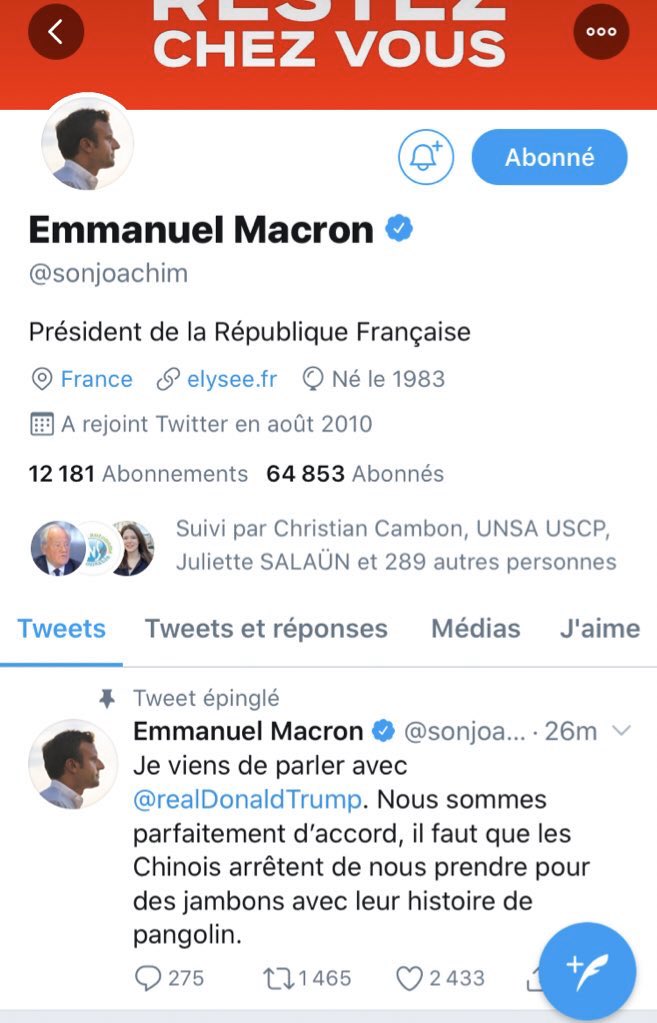Show the 64 853 Abonnés list
The width and height of the screenshot is (657, 1023).
355,473
